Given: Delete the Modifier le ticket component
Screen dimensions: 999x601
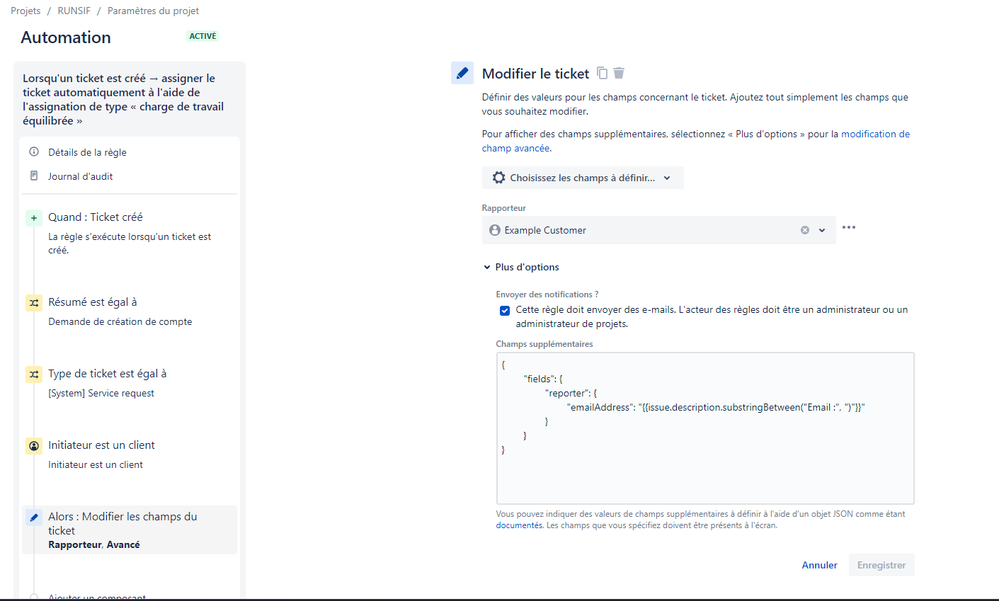Looking at the screenshot, I should click(619, 73).
